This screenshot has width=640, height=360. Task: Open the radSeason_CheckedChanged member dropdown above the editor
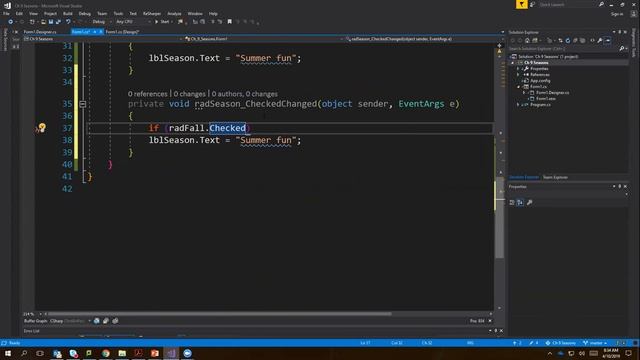424,39
